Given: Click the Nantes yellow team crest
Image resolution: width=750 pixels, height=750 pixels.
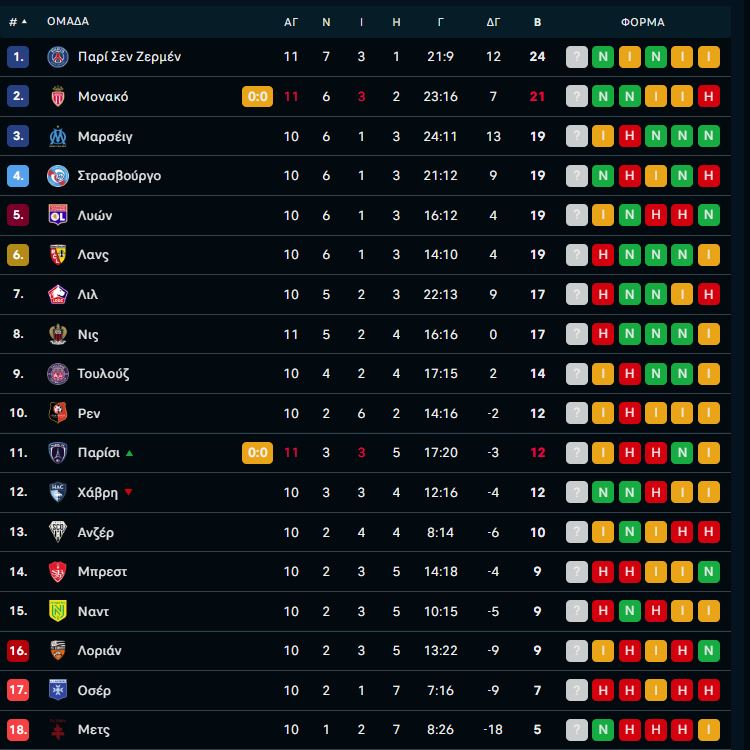Looking at the screenshot, I should (57, 611).
